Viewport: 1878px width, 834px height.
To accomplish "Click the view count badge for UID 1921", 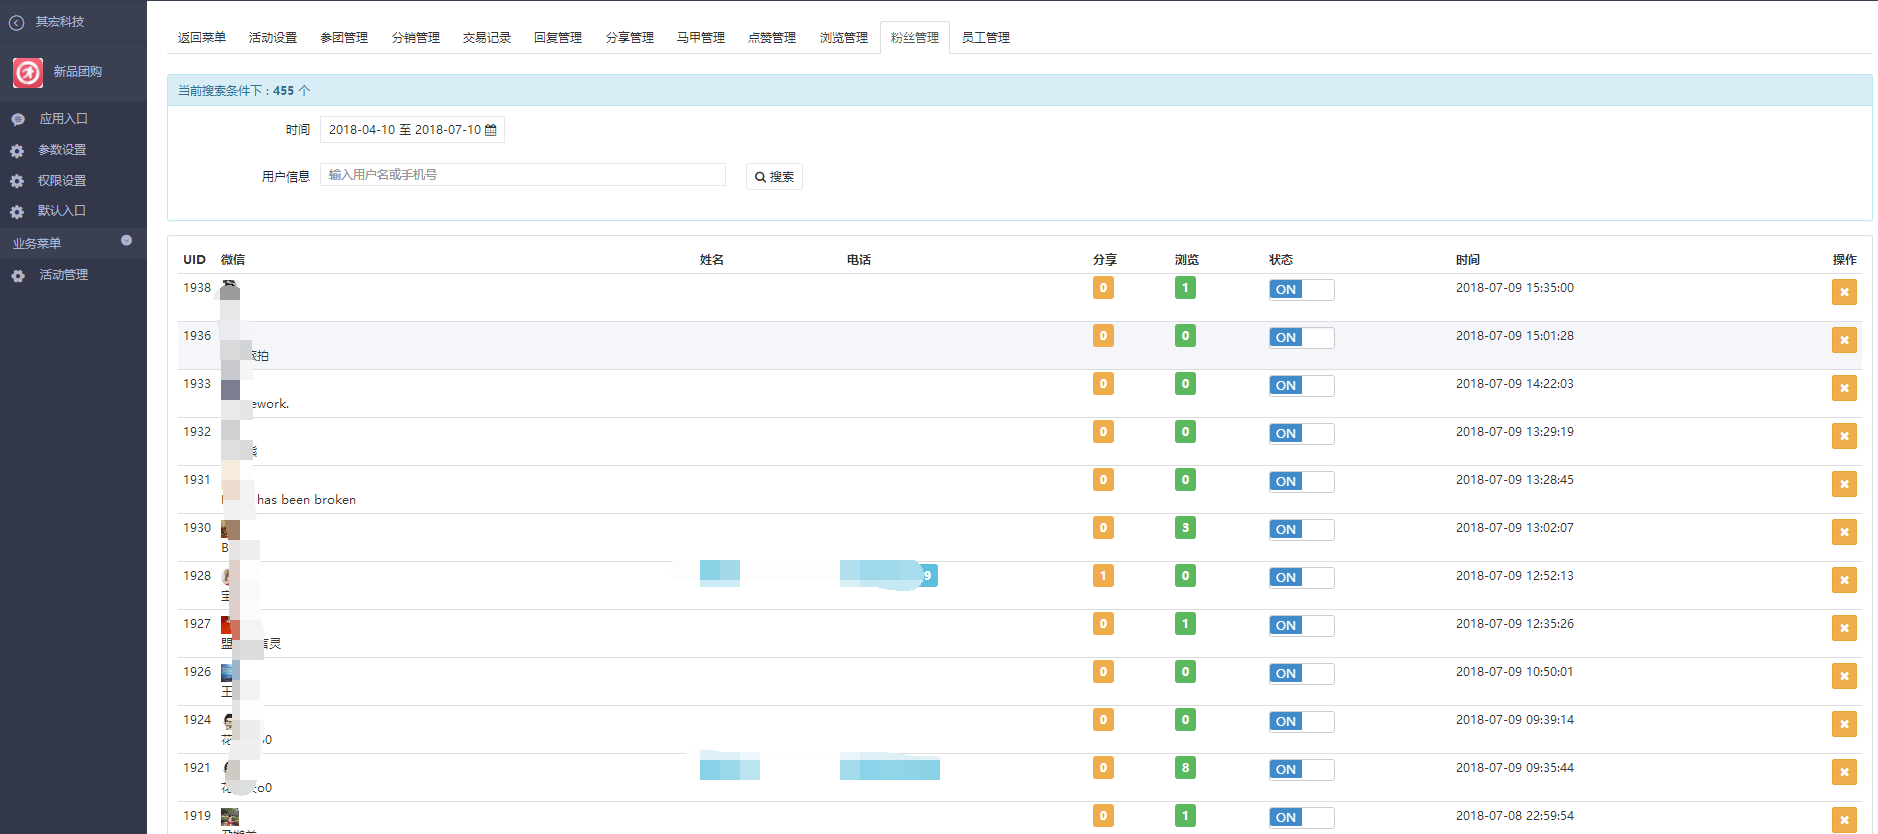I will click(x=1185, y=768).
